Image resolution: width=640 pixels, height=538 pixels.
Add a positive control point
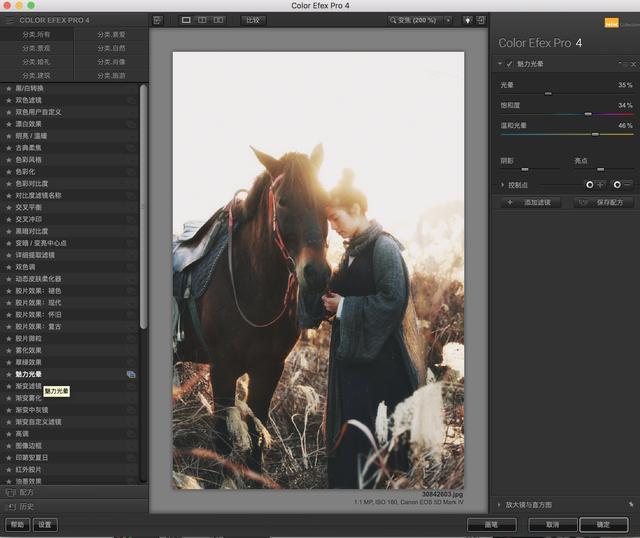click(595, 185)
